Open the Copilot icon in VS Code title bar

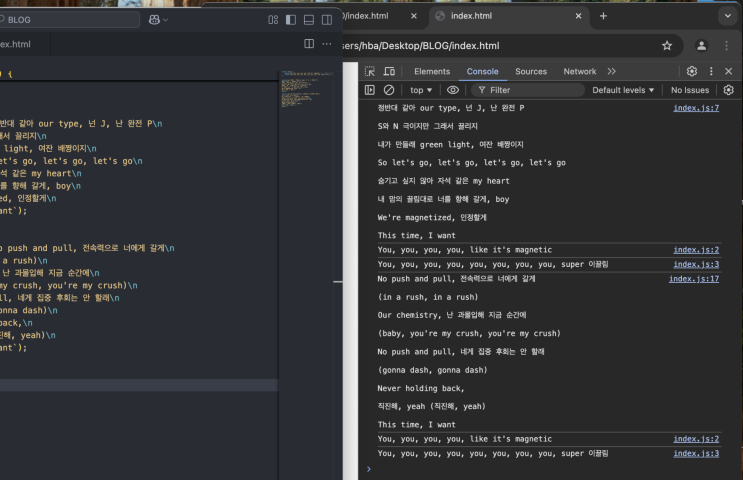coord(157,20)
